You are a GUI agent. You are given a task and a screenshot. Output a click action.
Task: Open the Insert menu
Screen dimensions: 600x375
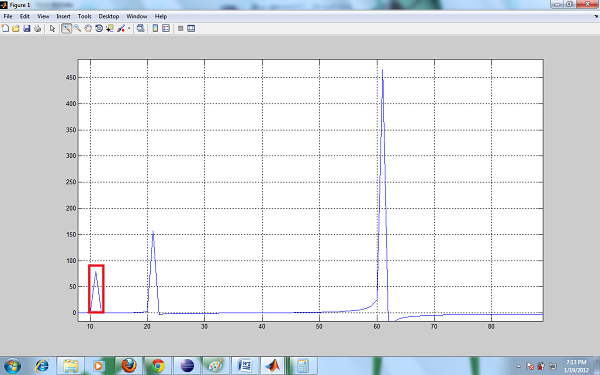click(64, 16)
